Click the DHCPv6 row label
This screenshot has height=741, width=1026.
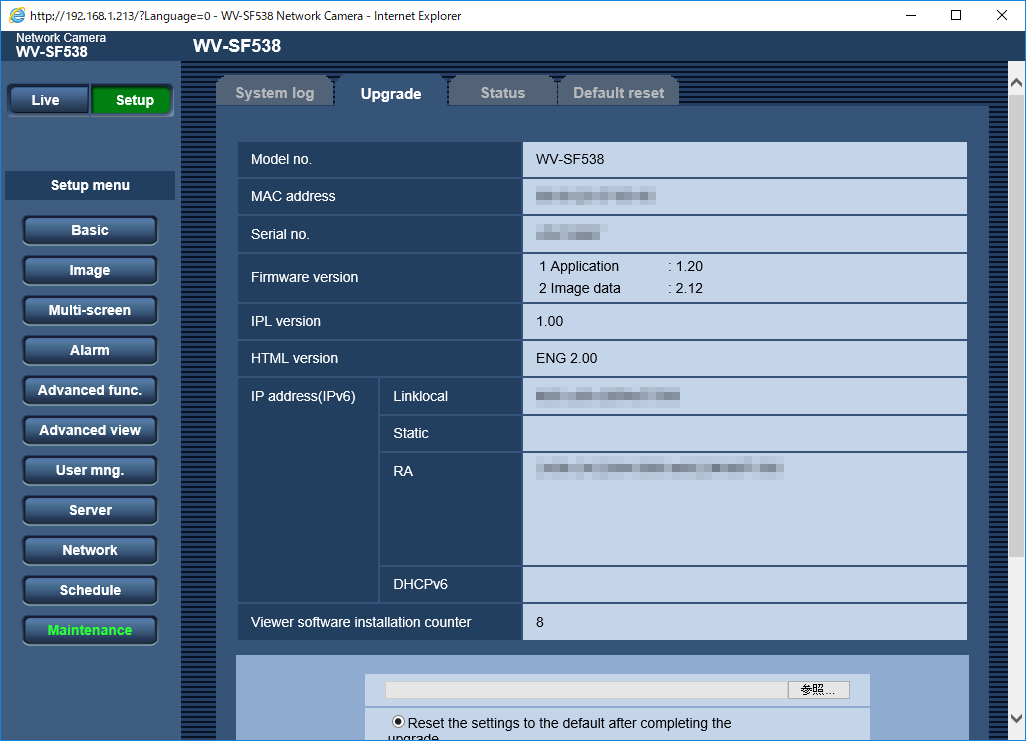[420, 584]
